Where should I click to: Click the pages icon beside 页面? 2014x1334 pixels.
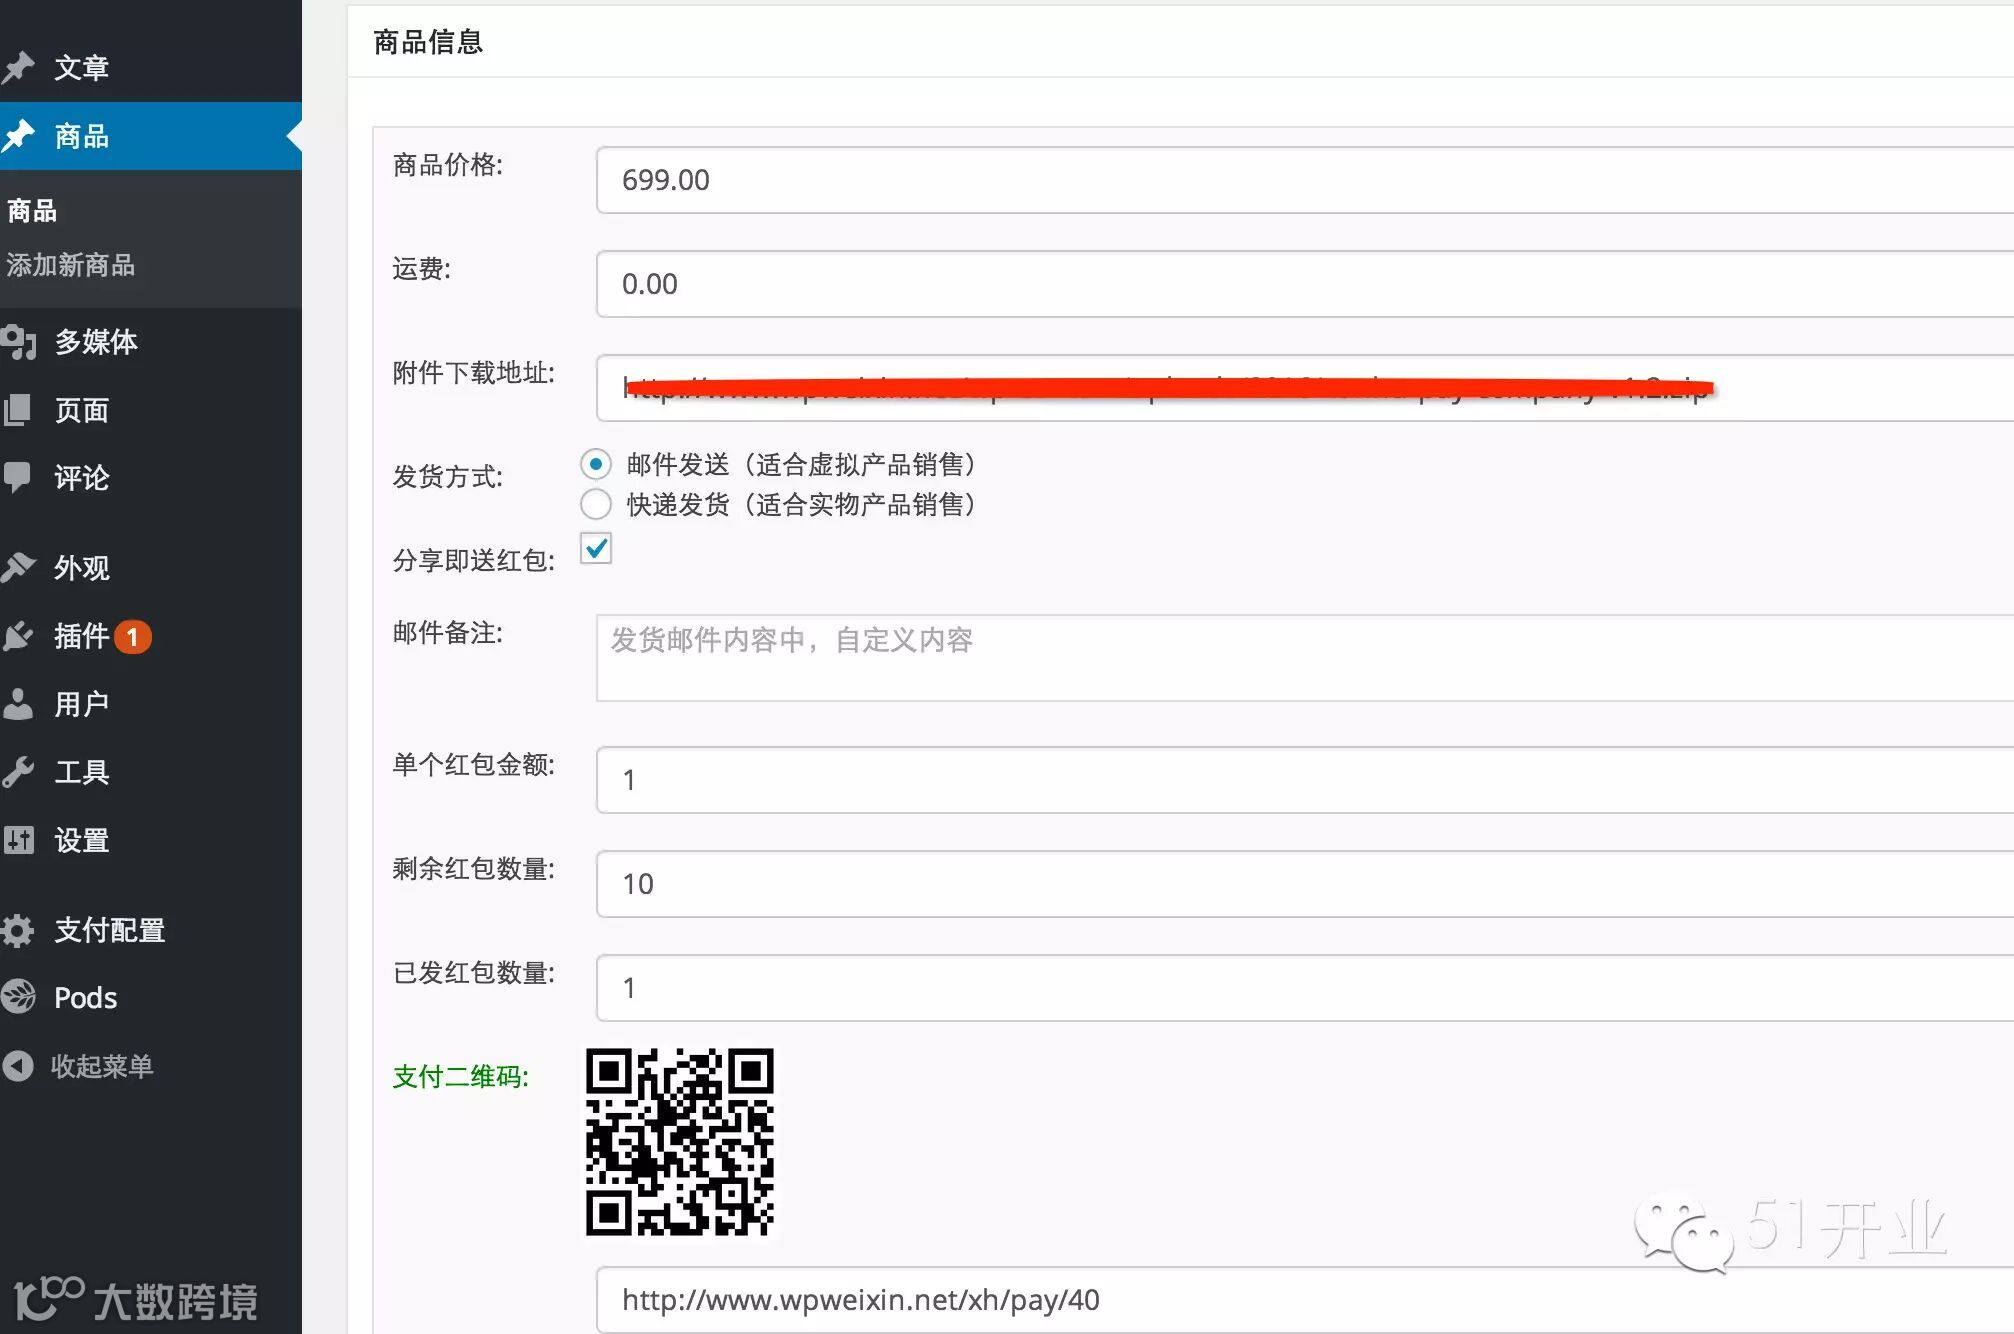(18, 410)
